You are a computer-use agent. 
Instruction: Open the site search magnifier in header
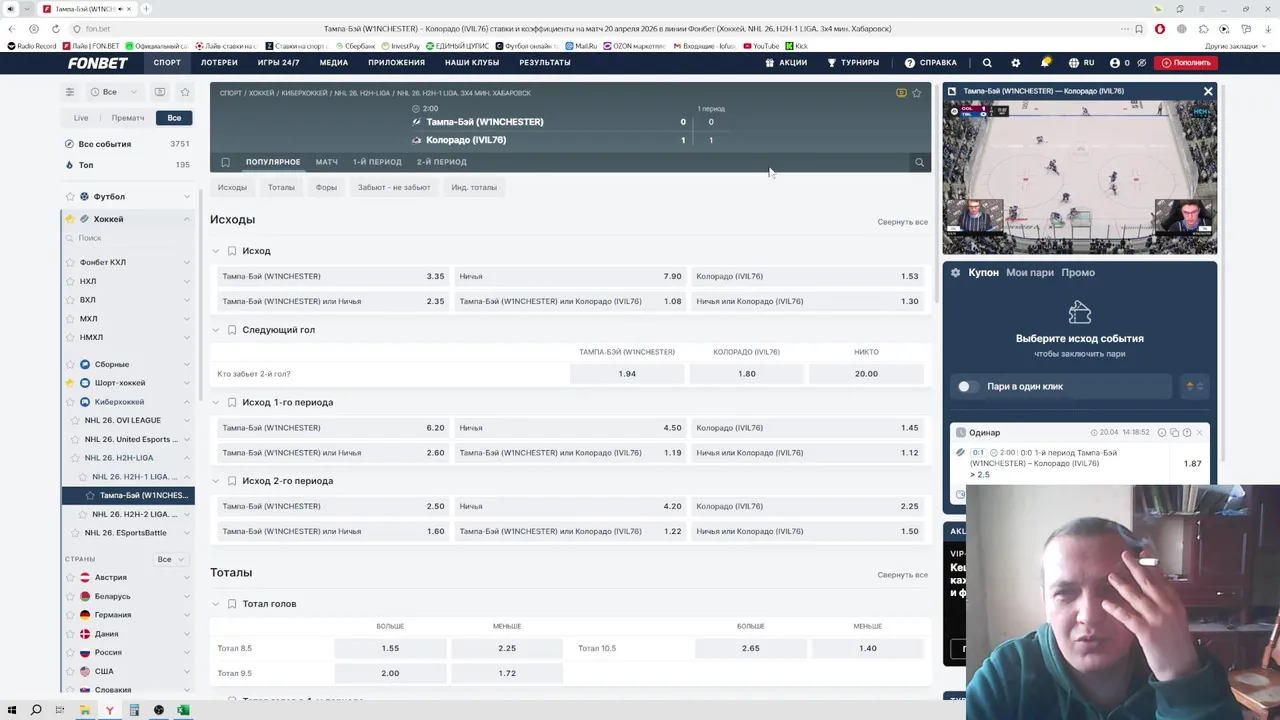(x=987, y=63)
